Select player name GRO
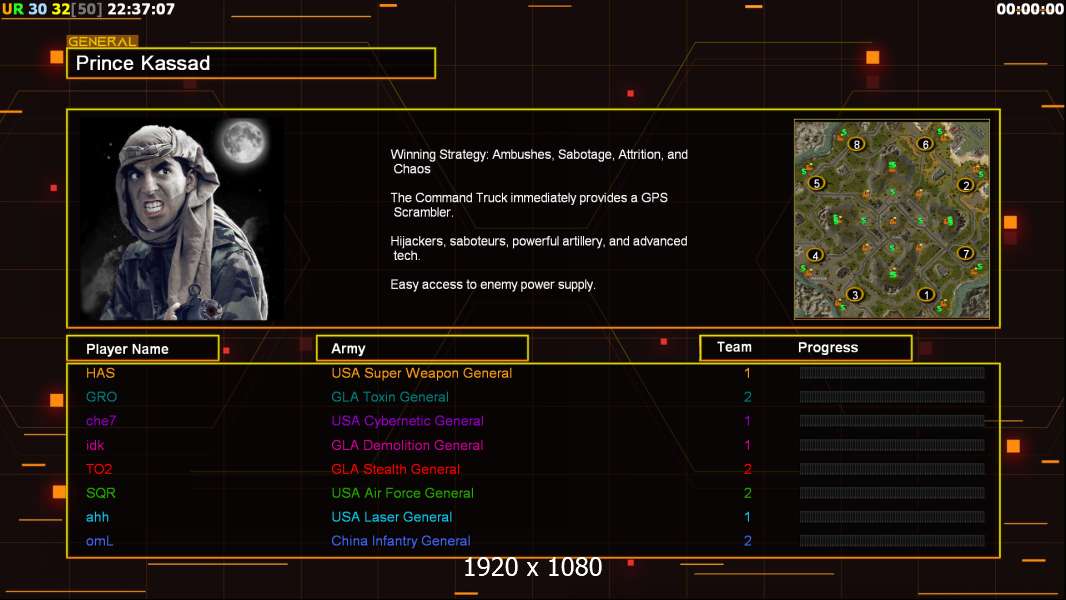The height and width of the screenshot is (600, 1066). (101, 397)
